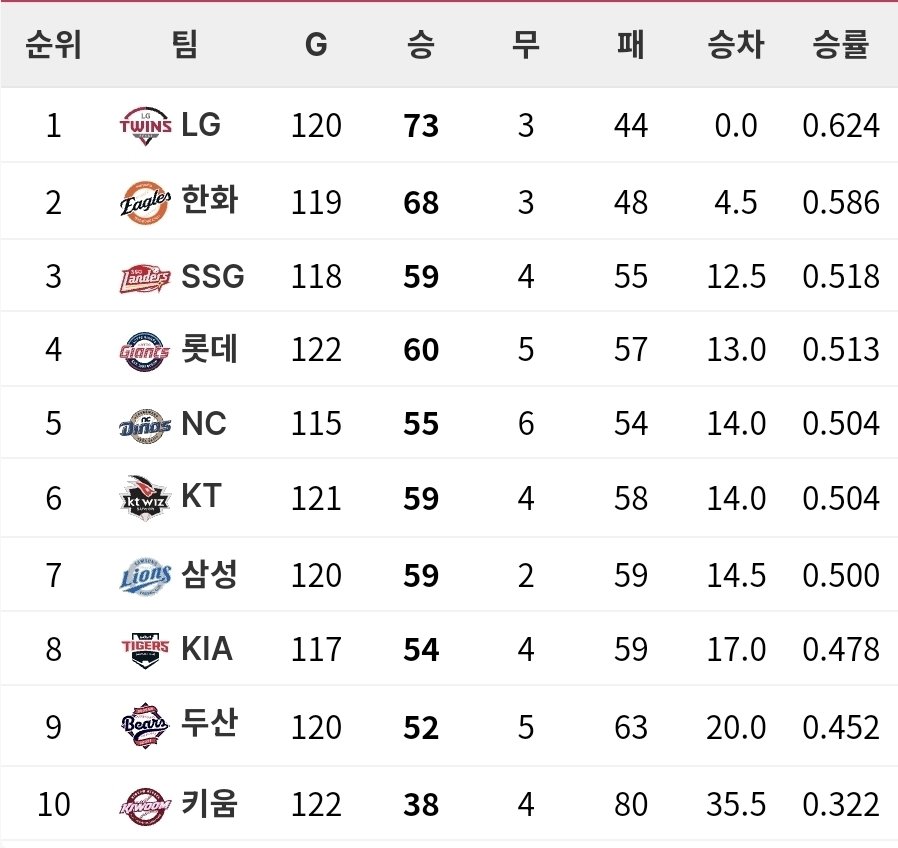Sort by the 승률 column header
The image size is (898, 848).
840,45
